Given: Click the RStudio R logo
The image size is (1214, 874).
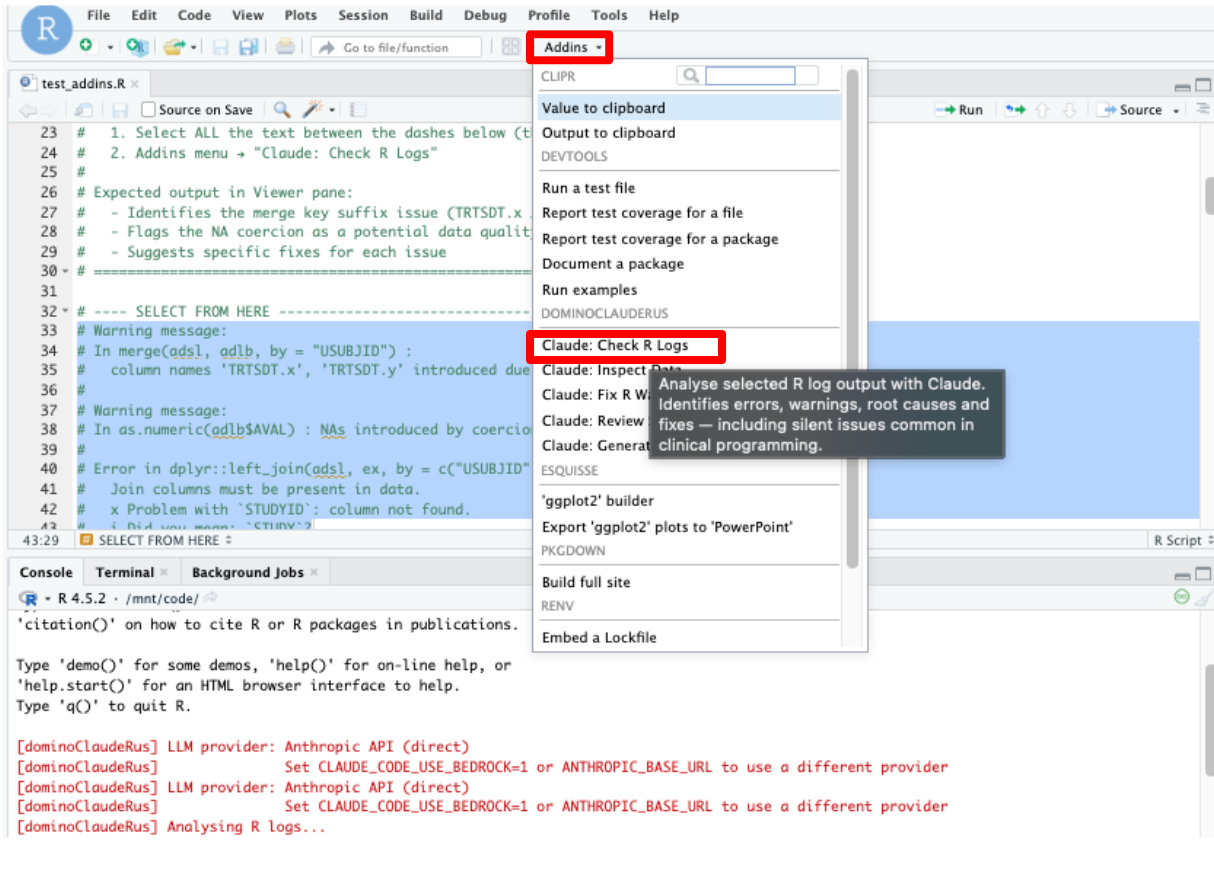Looking at the screenshot, I should coord(46,30).
